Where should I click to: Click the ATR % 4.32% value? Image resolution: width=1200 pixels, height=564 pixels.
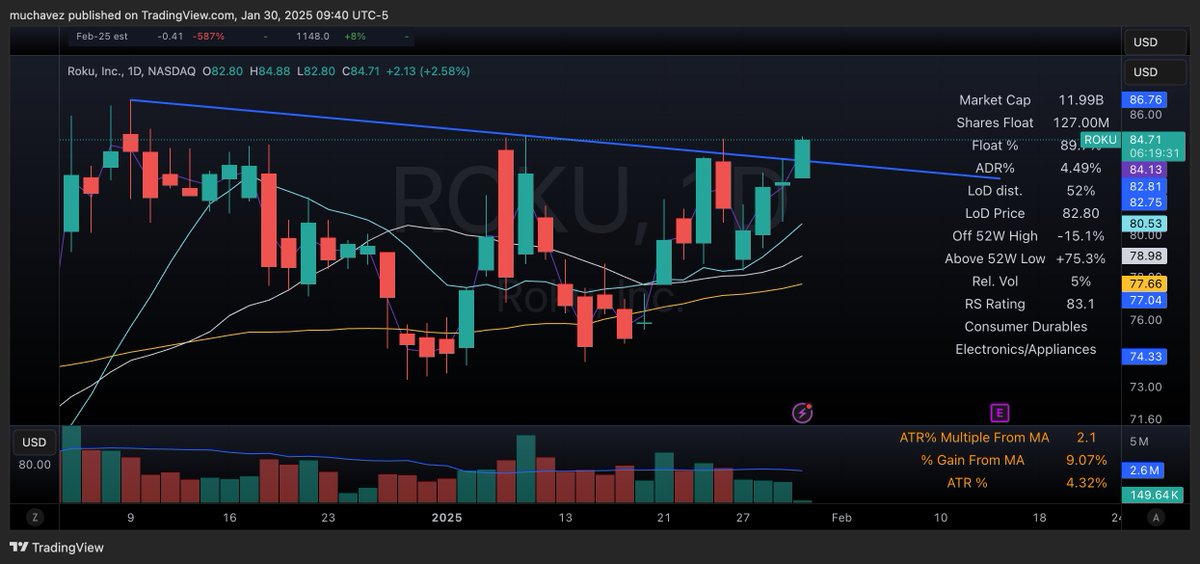click(1086, 483)
